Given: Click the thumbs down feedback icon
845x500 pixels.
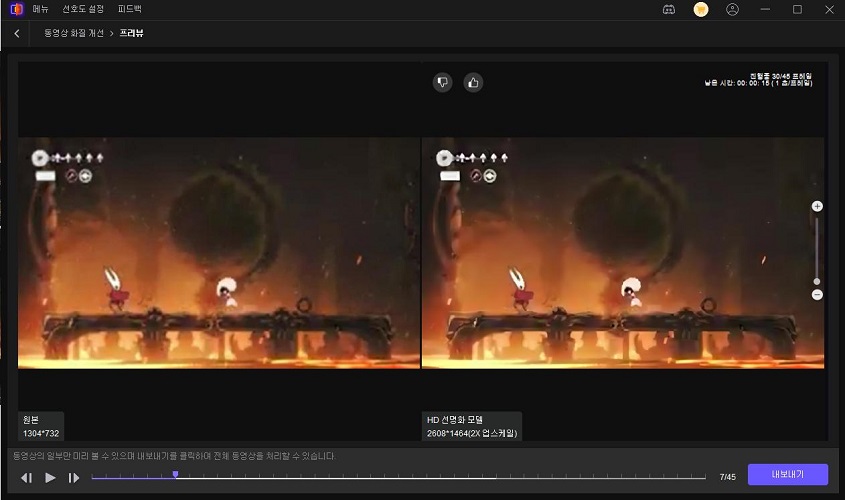Looking at the screenshot, I should [443, 82].
